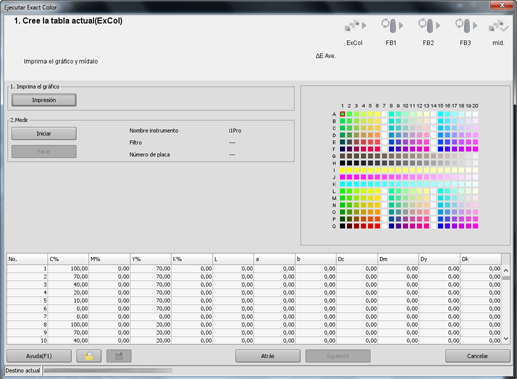The height and width of the screenshot is (379, 517).
Task: Click the Siguiente button
Action: pyautogui.click(x=338, y=356)
